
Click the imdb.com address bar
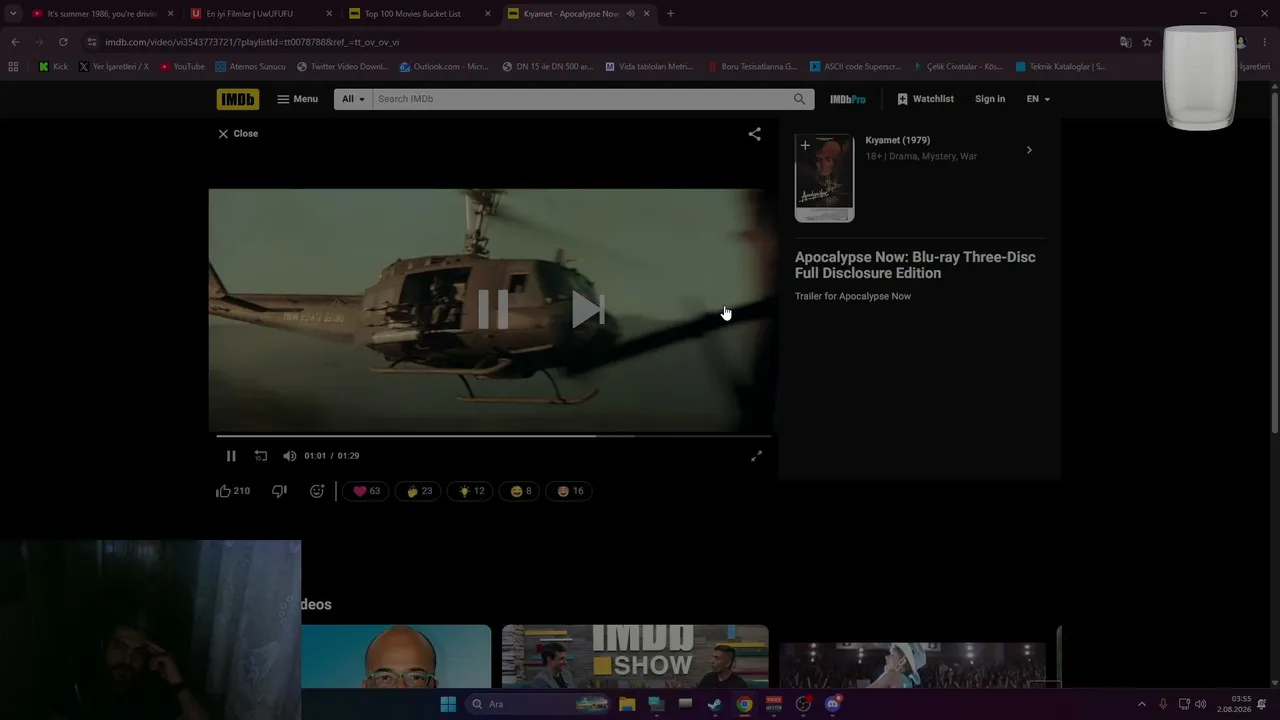pyautogui.click(x=600, y=42)
